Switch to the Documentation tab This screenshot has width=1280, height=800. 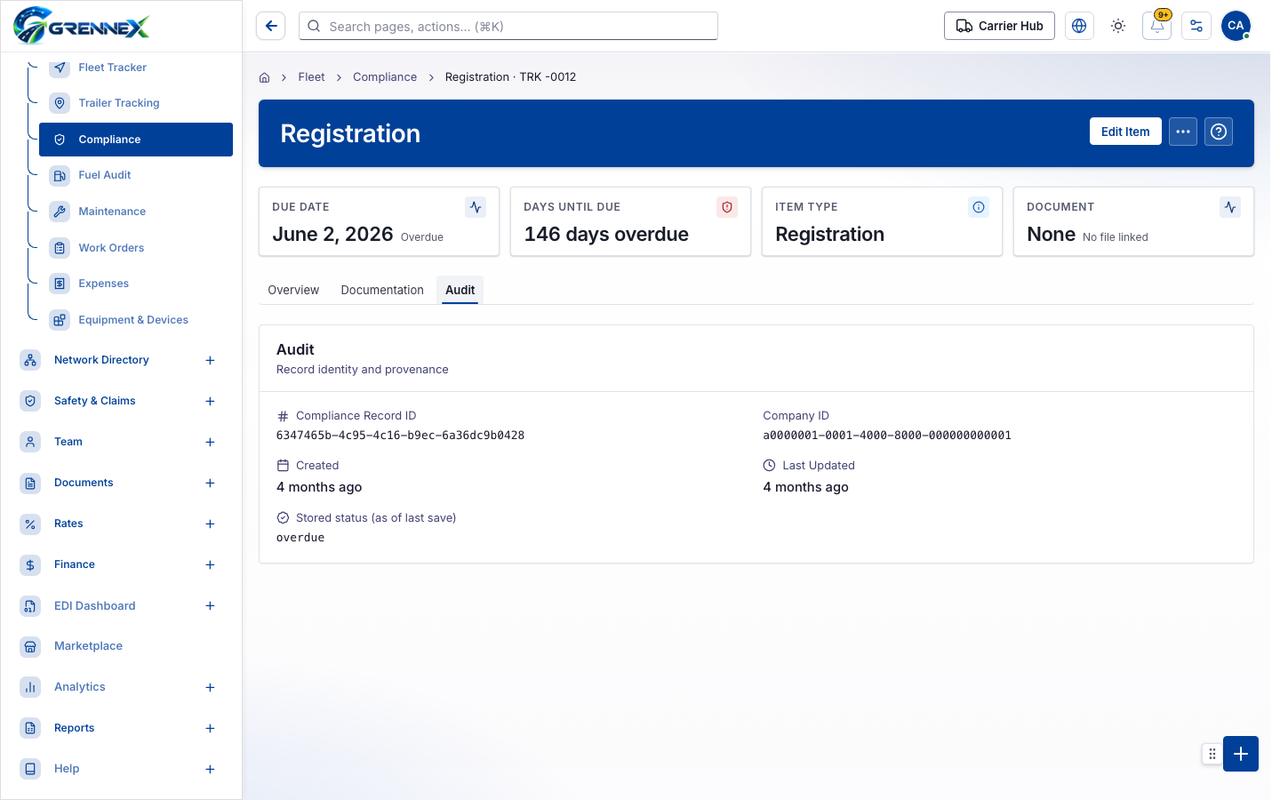pos(382,290)
